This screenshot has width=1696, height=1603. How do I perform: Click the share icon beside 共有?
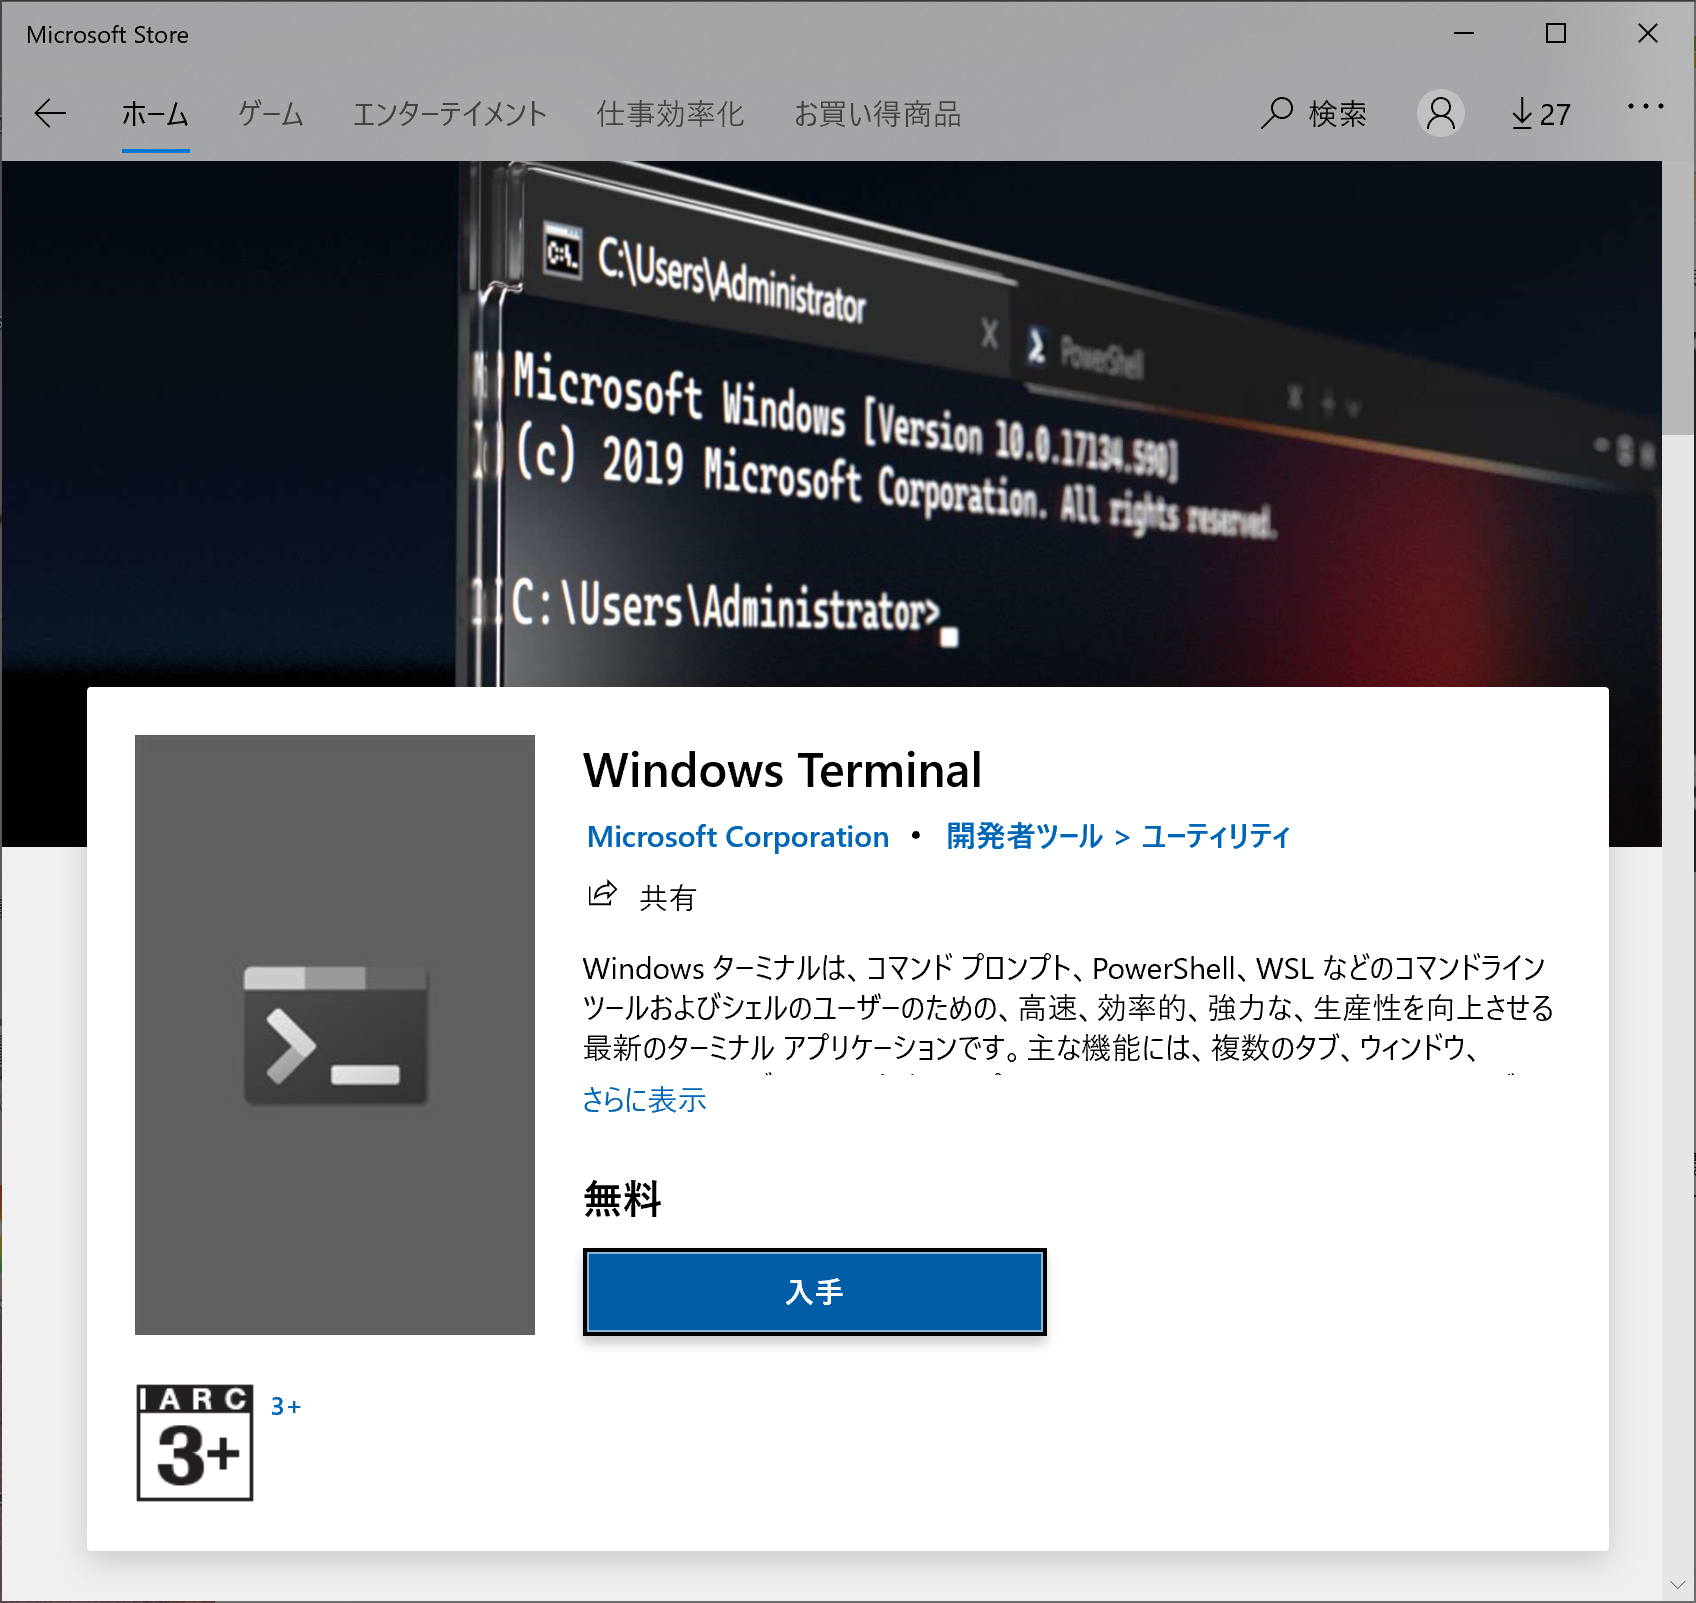602,894
